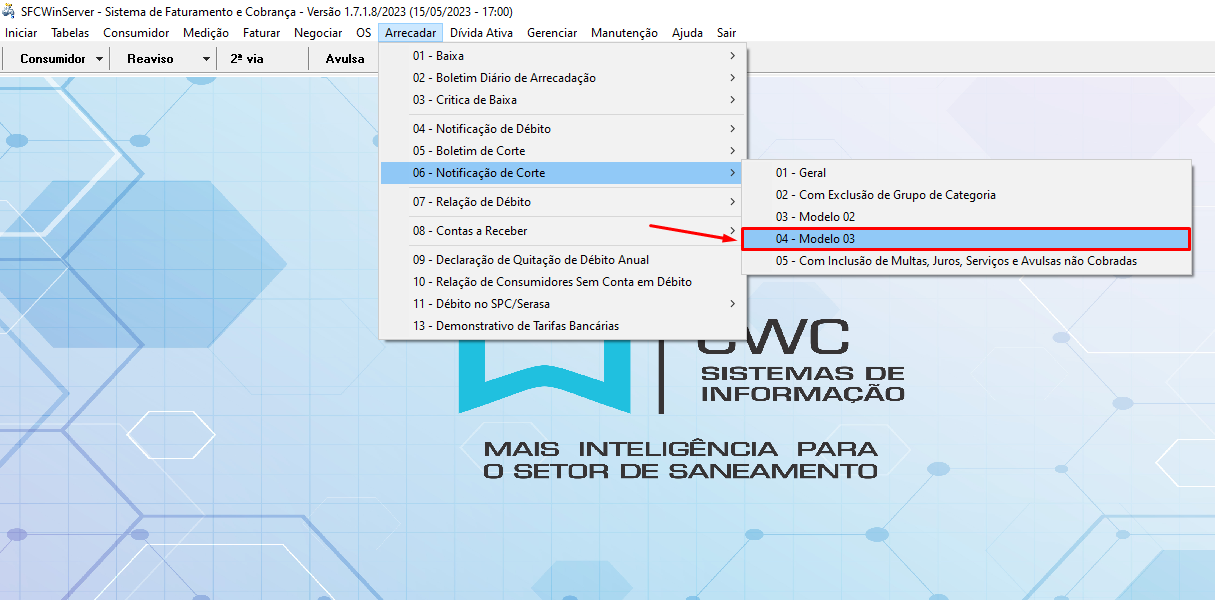The height and width of the screenshot is (600, 1215).
Task: Open the Dívida Ativa menu
Action: click(x=481, y=33)
